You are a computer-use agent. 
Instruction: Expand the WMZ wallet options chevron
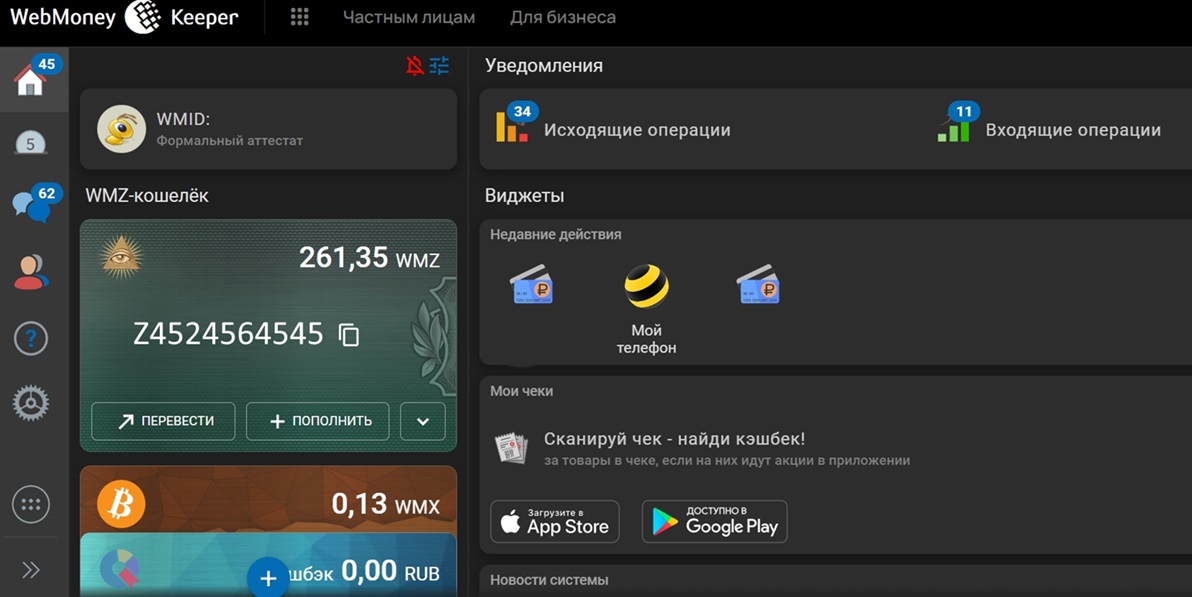(x=422, y=421)
